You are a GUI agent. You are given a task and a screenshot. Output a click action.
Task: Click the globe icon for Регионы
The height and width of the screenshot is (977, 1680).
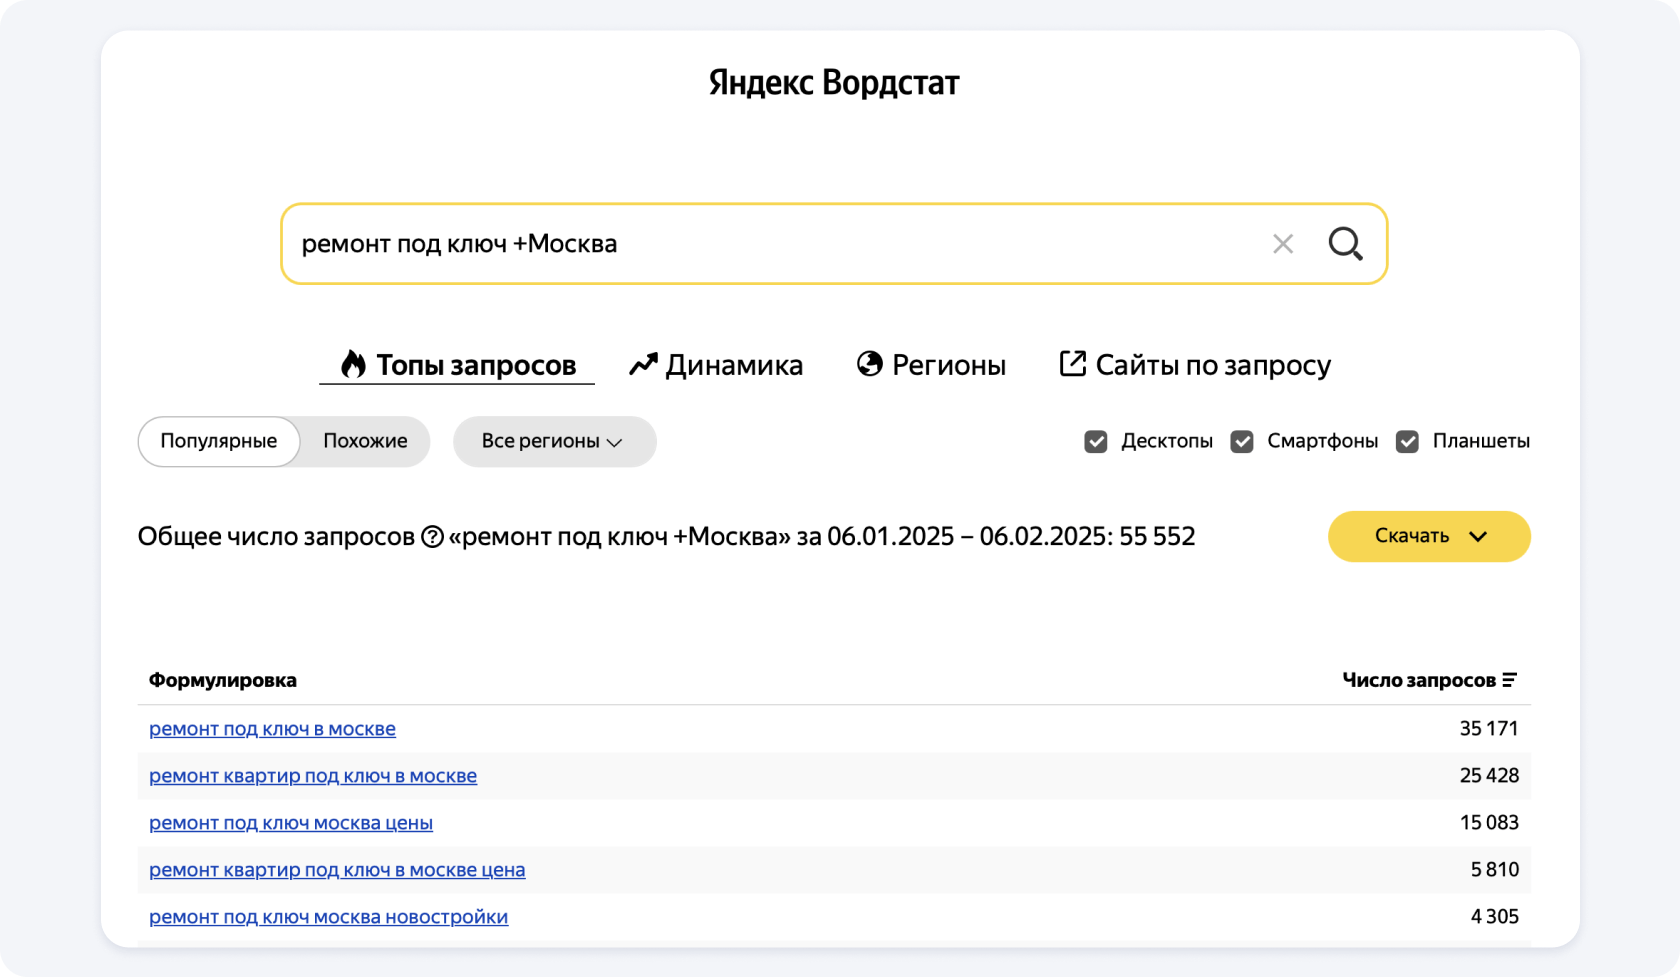pyautogui.click(x=870, y=364)
